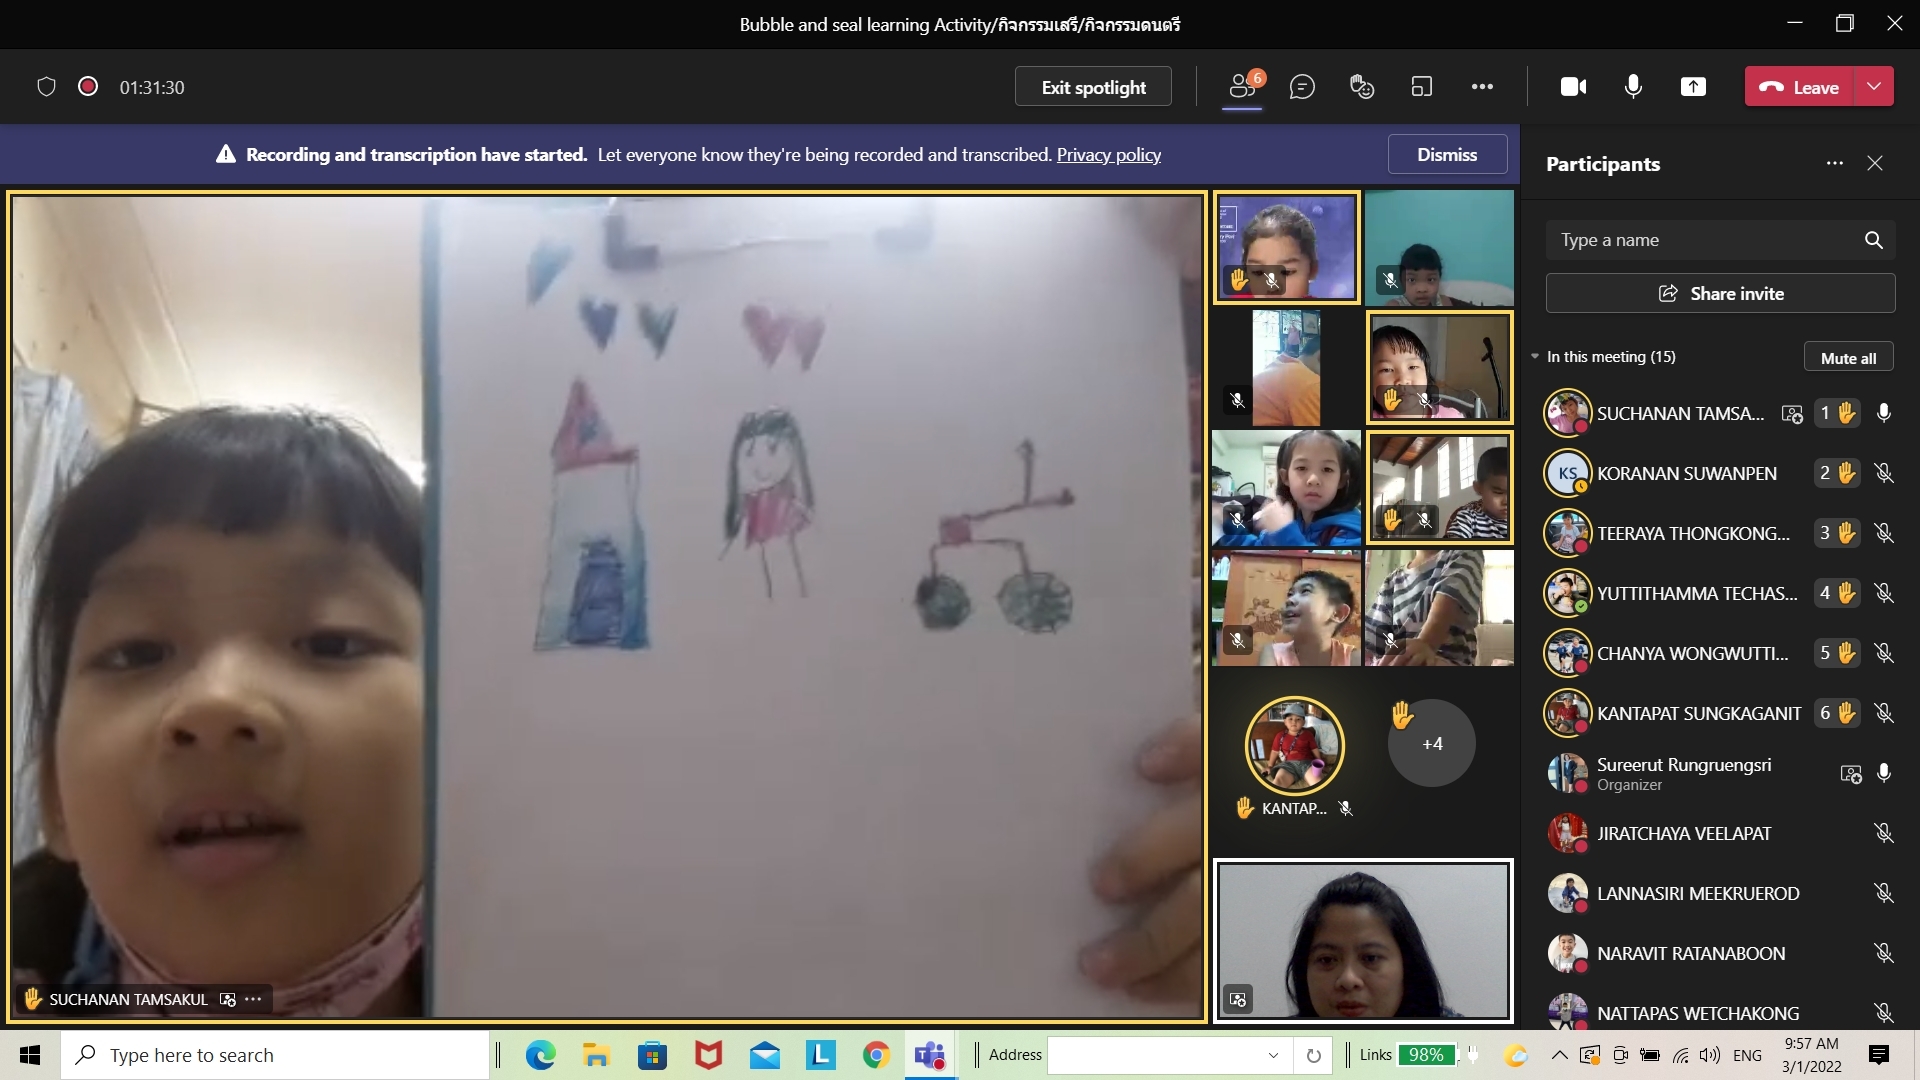Expand the Address bar dropdown in taskbar

click(1273, 1055)
